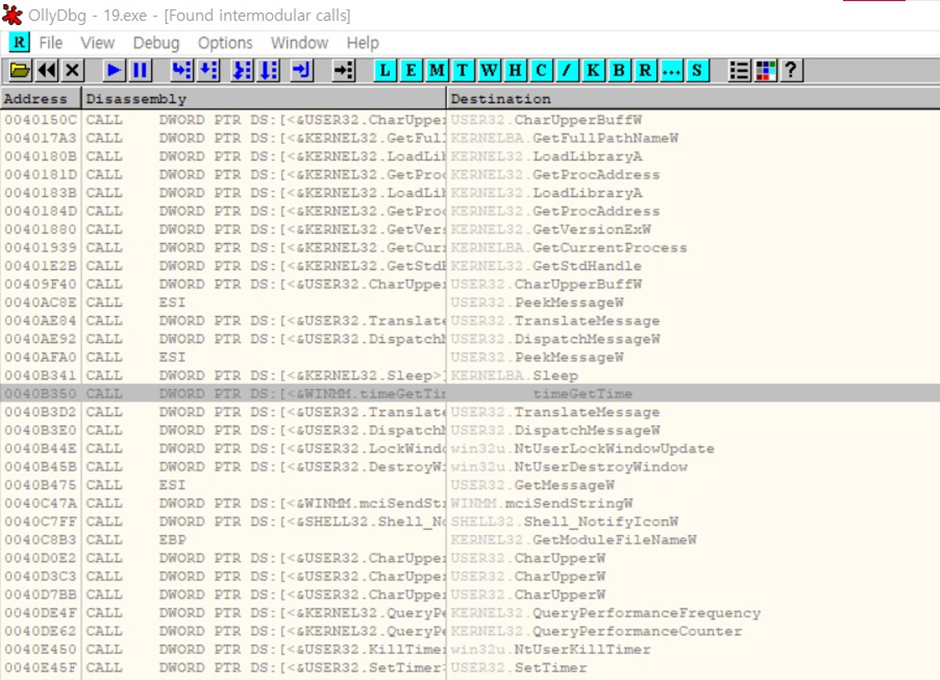940x680 pixels.
Task: Select row at address 0040150C
Action: (x=470, y=119)
